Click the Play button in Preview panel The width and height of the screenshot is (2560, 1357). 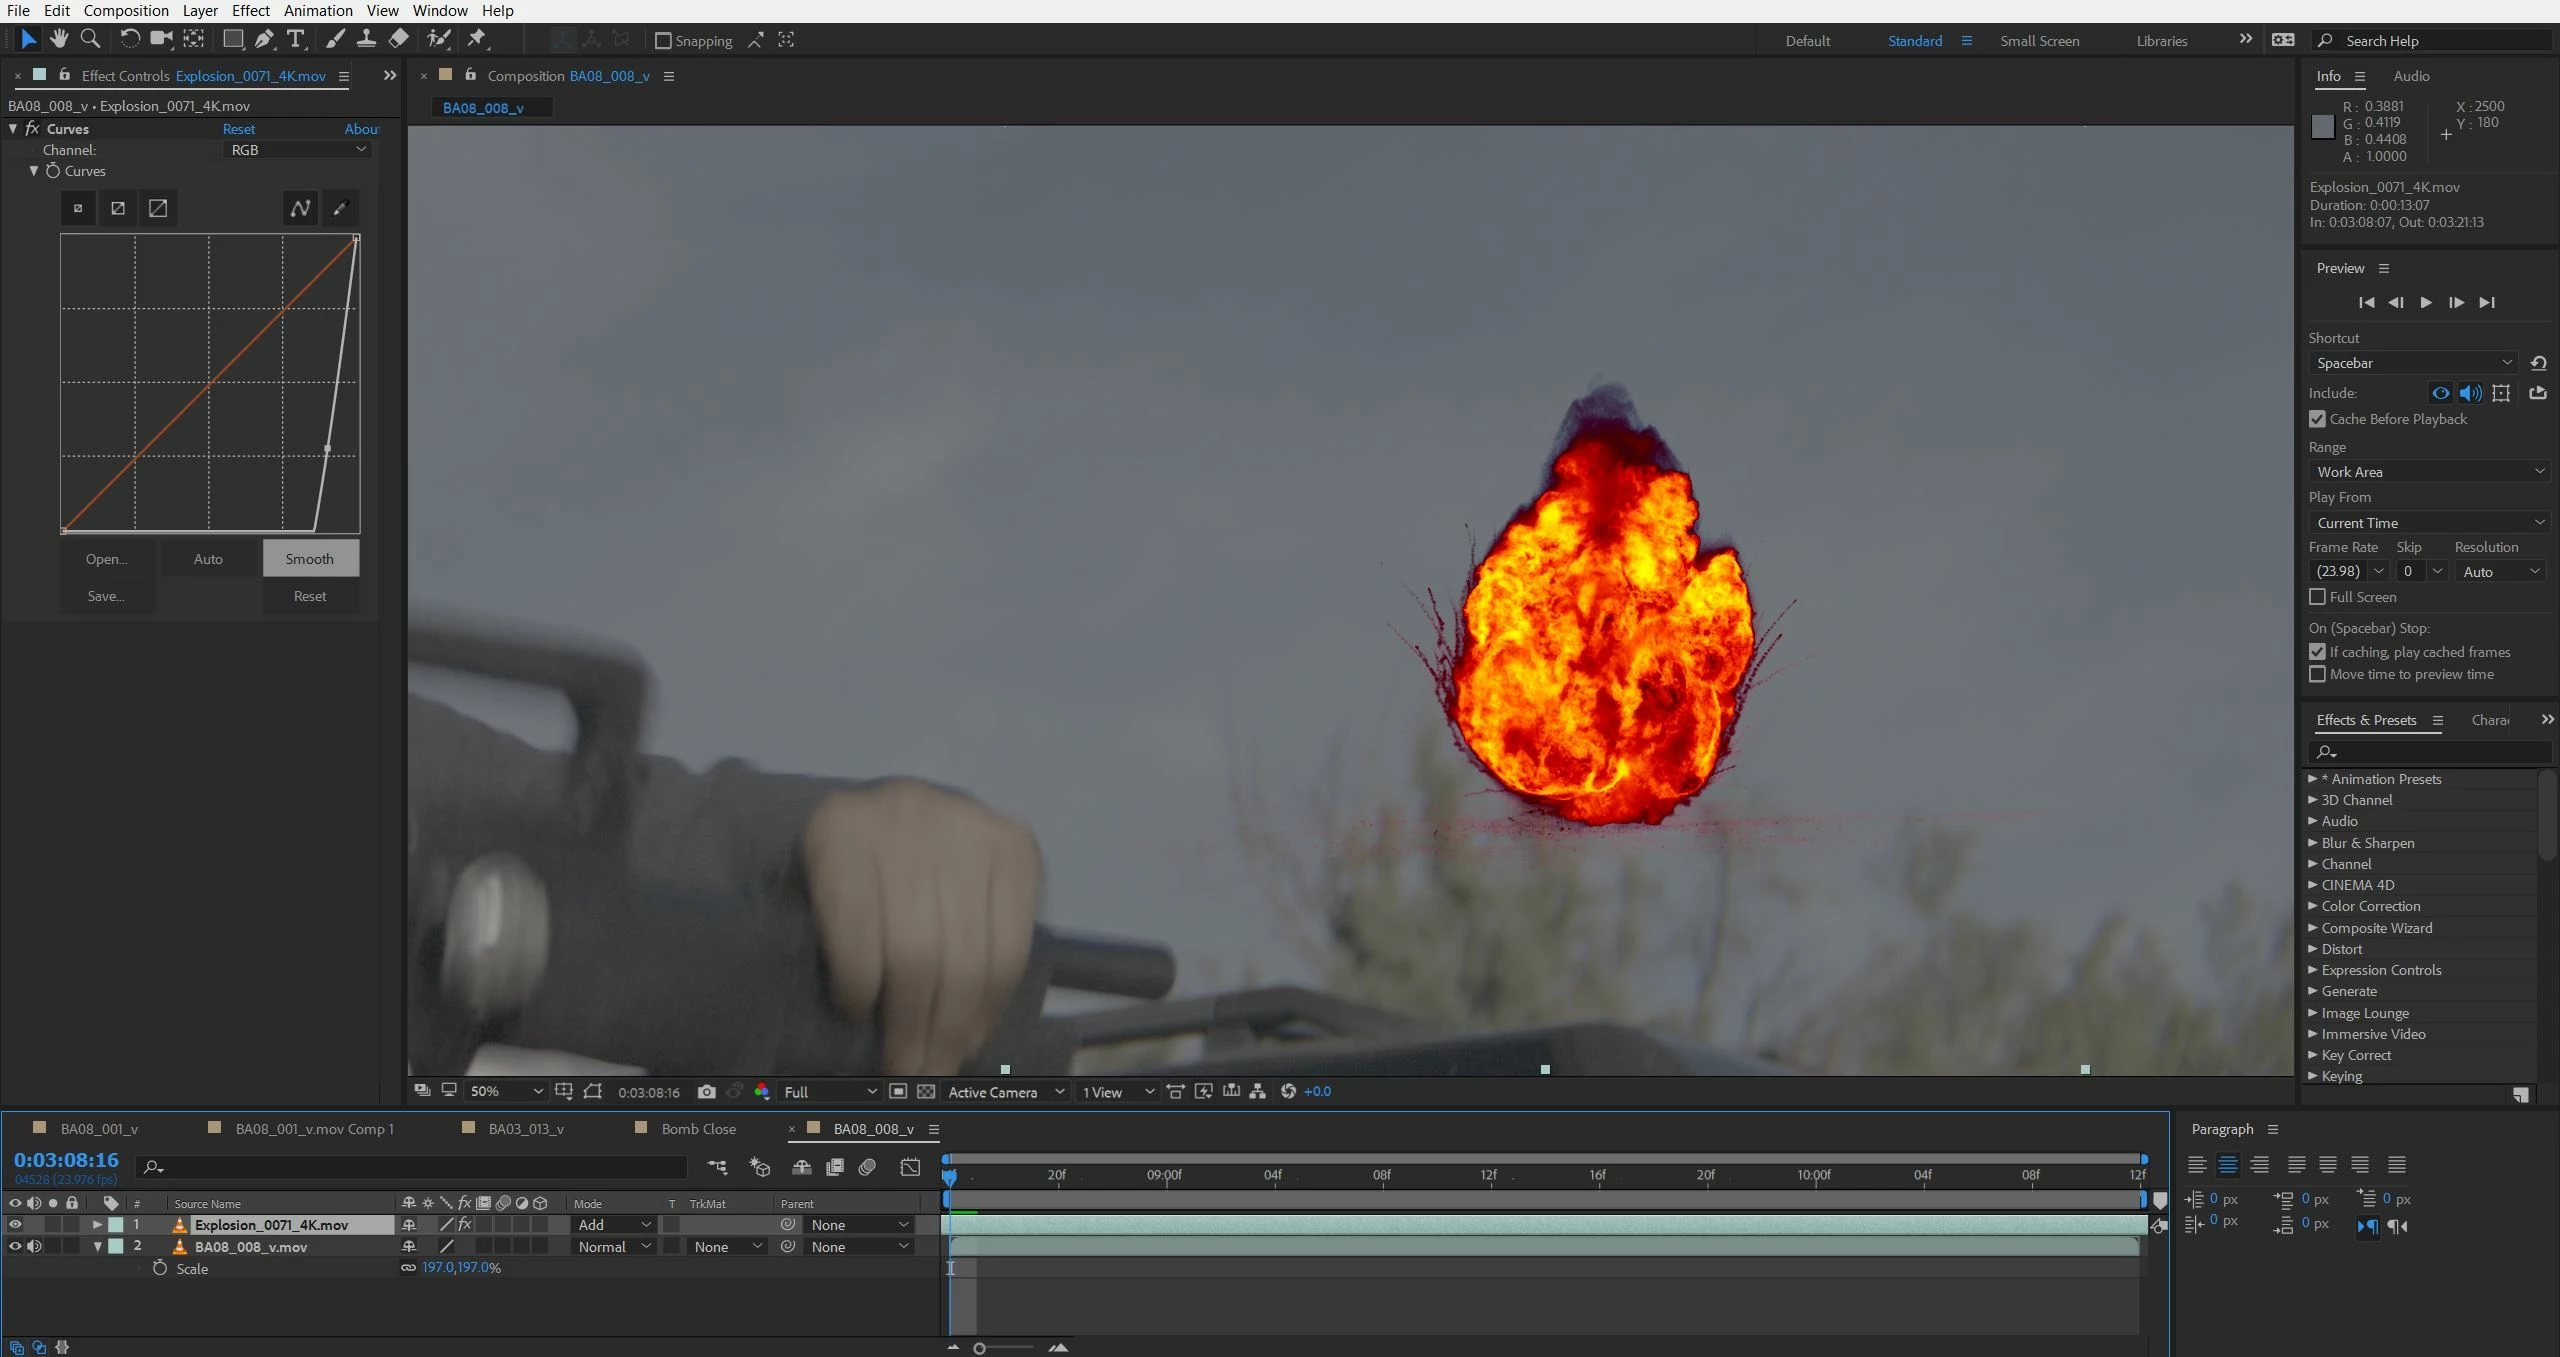(2426, 302)
